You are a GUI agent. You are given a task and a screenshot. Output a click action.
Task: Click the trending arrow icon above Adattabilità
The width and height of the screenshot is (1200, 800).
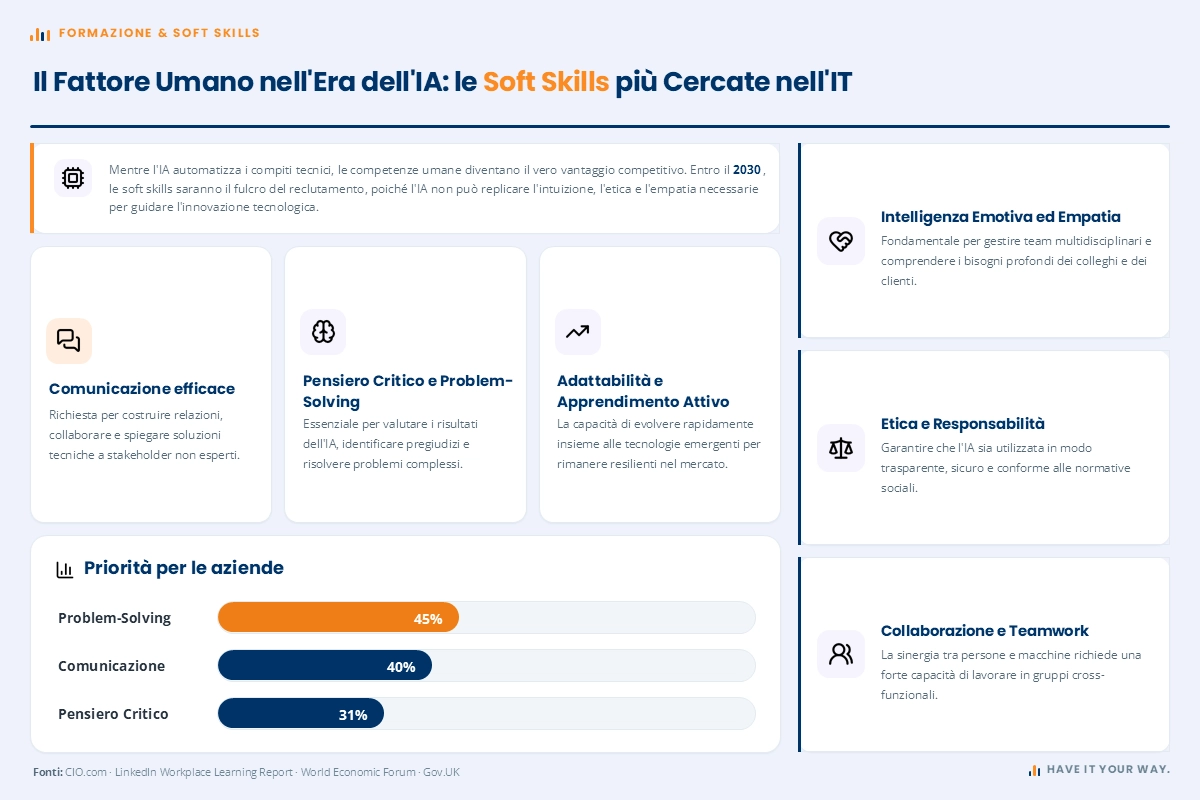(x=577, y=332)
